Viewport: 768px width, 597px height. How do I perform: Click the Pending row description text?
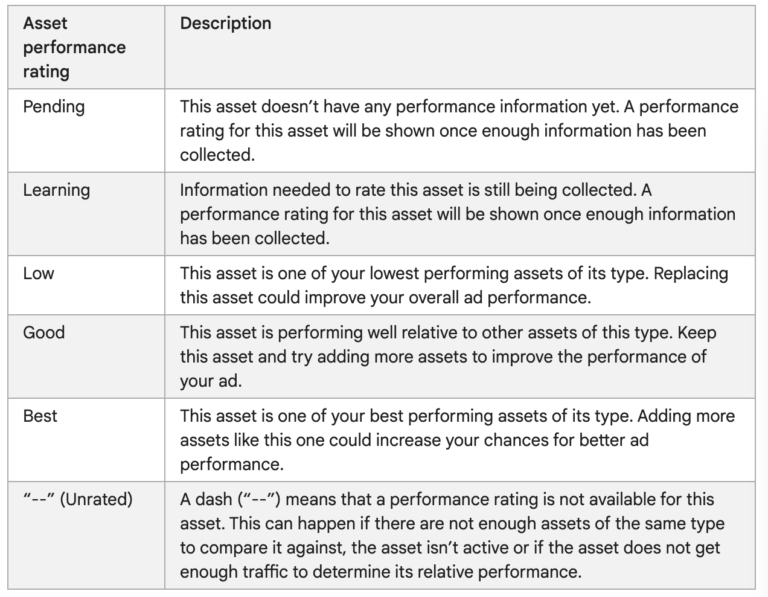458,130
